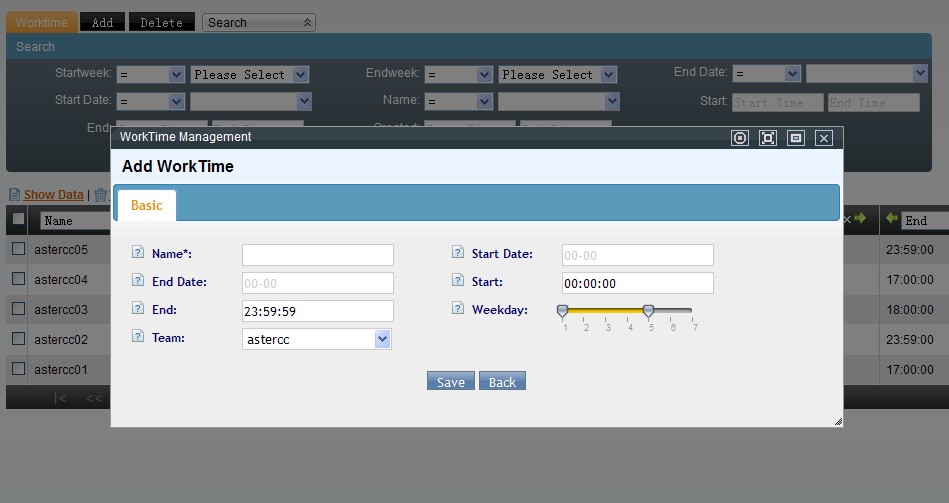This screenshot has width=949, height=503.
Task: Click the help icon next to Team
Action: point(138,338)
